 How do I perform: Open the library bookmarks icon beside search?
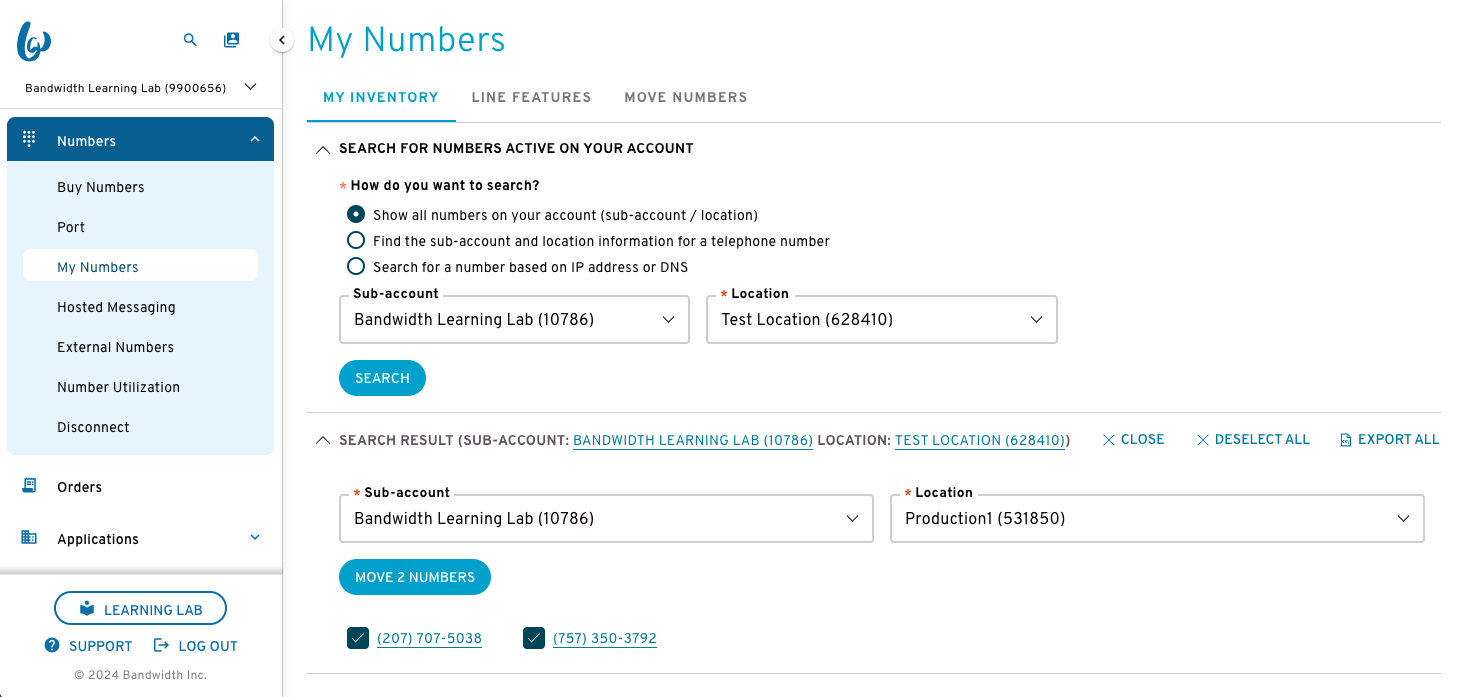pos(232,40)
